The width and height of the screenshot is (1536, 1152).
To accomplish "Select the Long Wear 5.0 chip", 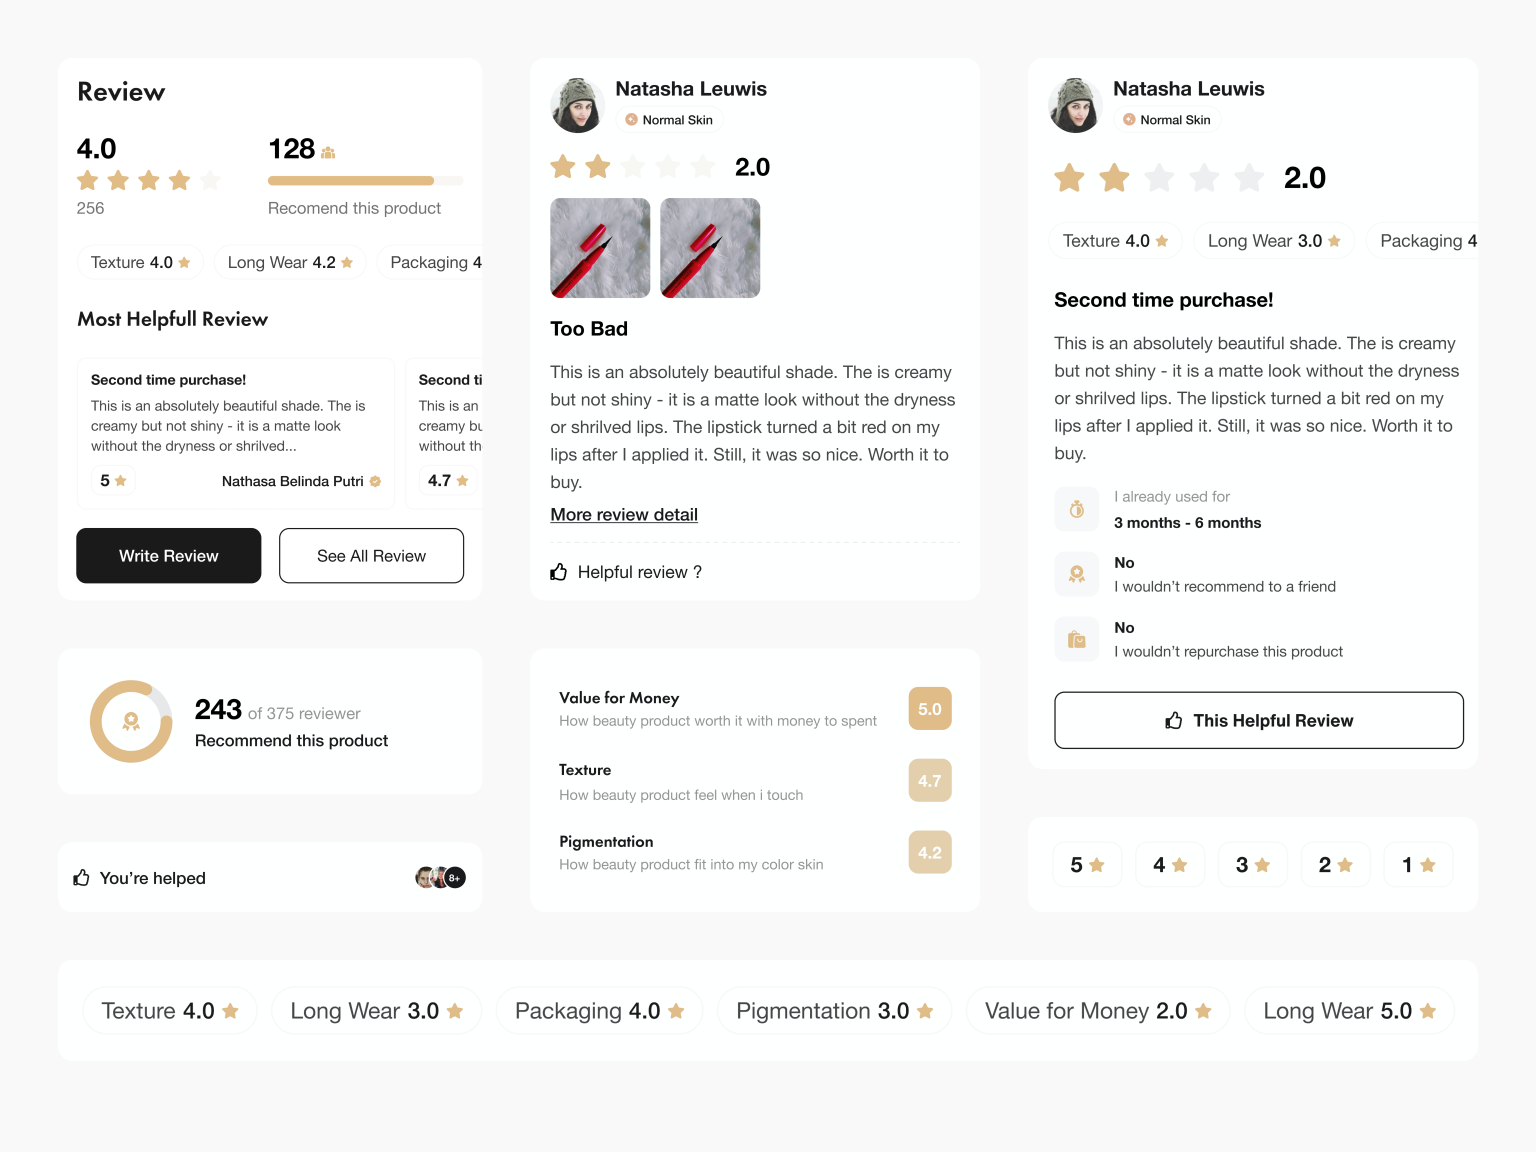I will (1348, 1010).
